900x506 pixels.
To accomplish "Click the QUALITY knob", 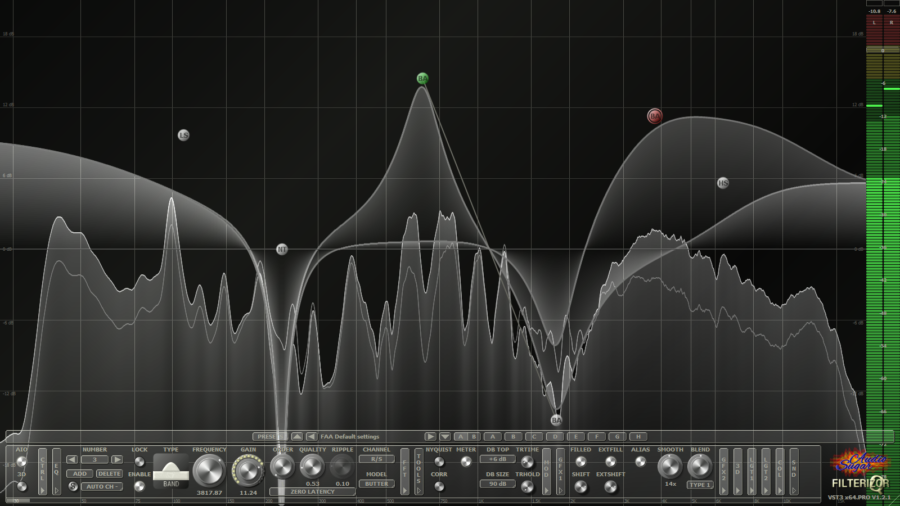I will tap(312, 466).
